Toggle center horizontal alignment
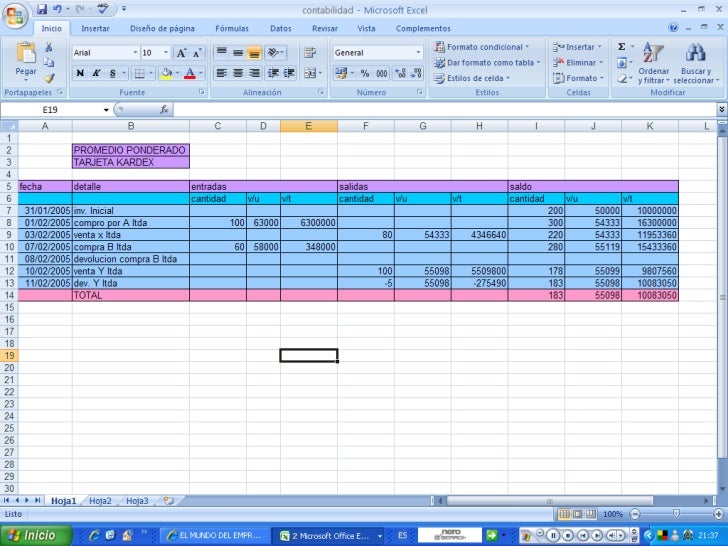The width and height of the screenshot is (728, 546). (x=238, y=73)
